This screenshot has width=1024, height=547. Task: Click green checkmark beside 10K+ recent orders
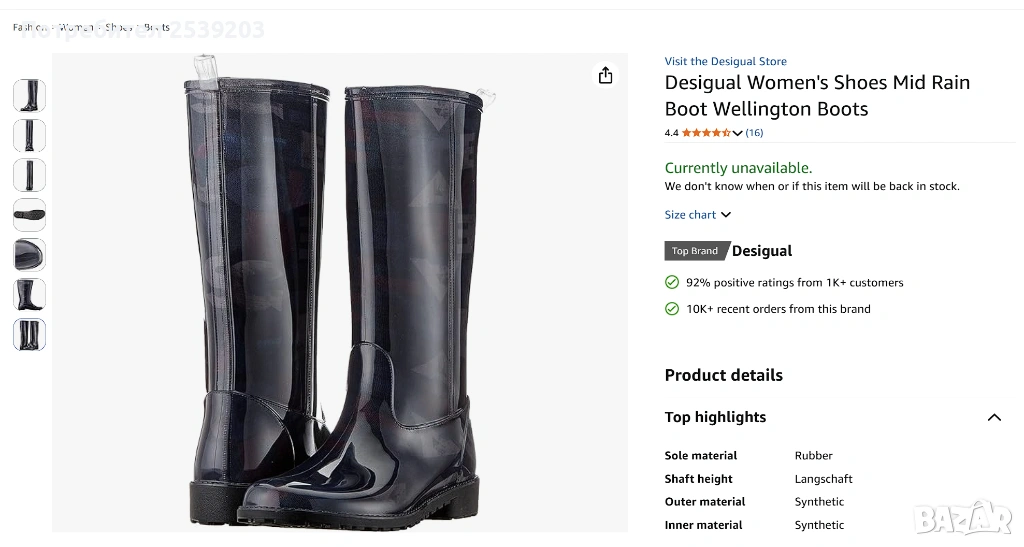coord(672,309)
